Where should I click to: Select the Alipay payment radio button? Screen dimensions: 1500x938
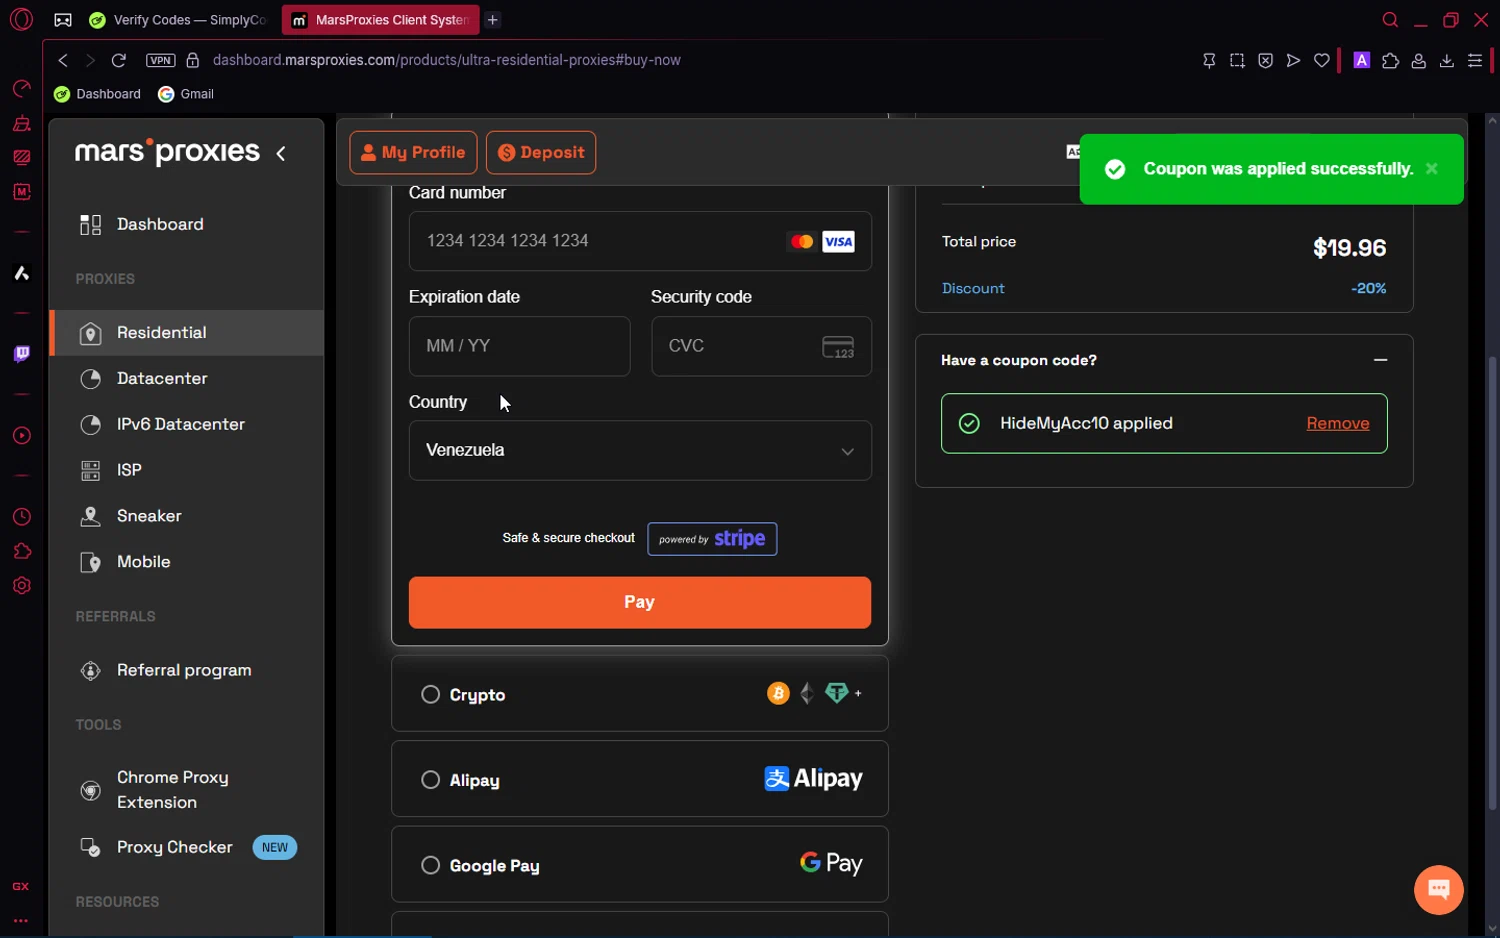point(431,780)
